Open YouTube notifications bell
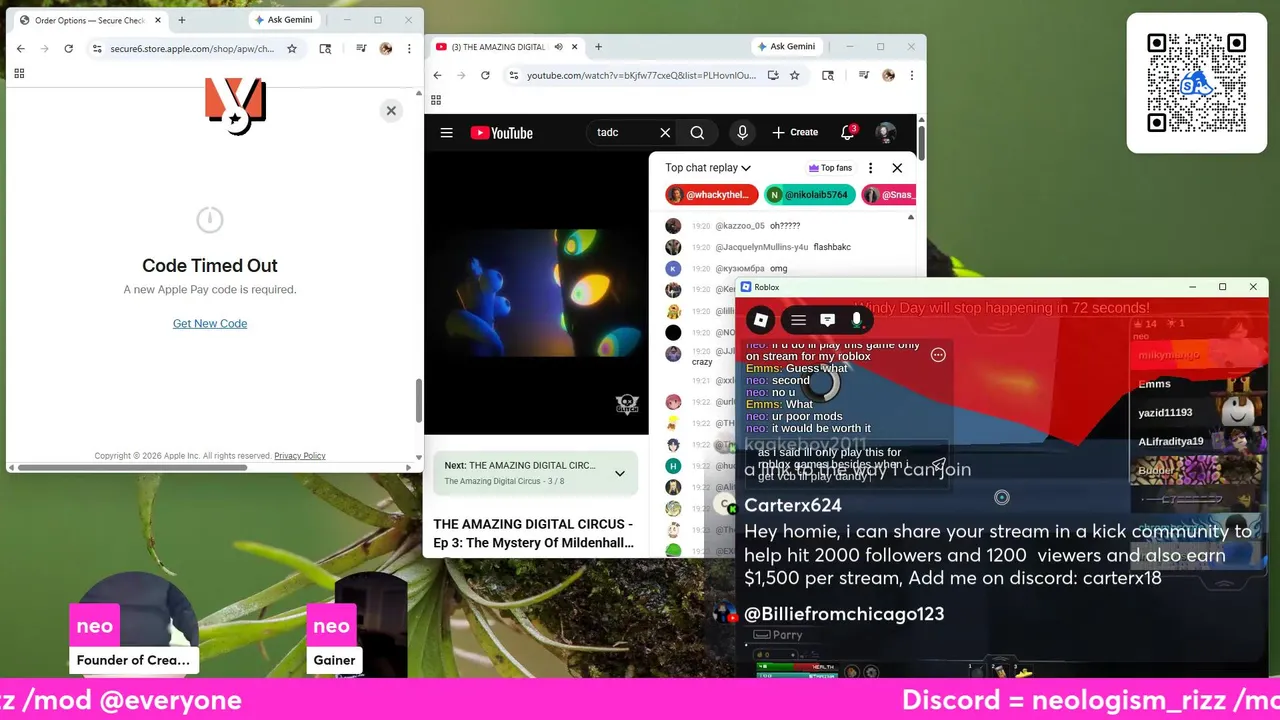The width and height of the screenshot is (1280, 720). pyautogui.click(x=847, y=132)
